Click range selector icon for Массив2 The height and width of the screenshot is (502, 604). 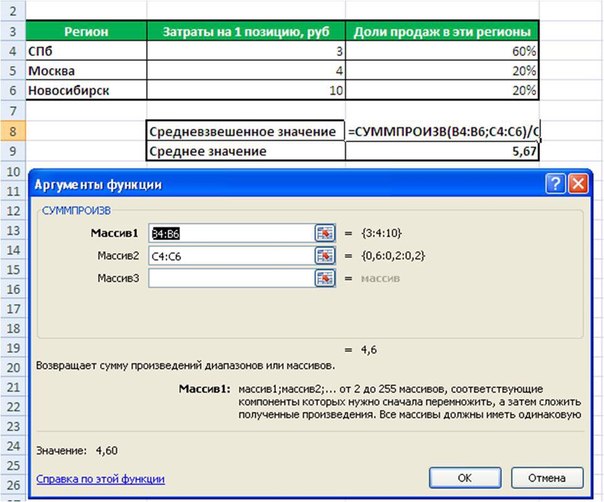(324, 255)
